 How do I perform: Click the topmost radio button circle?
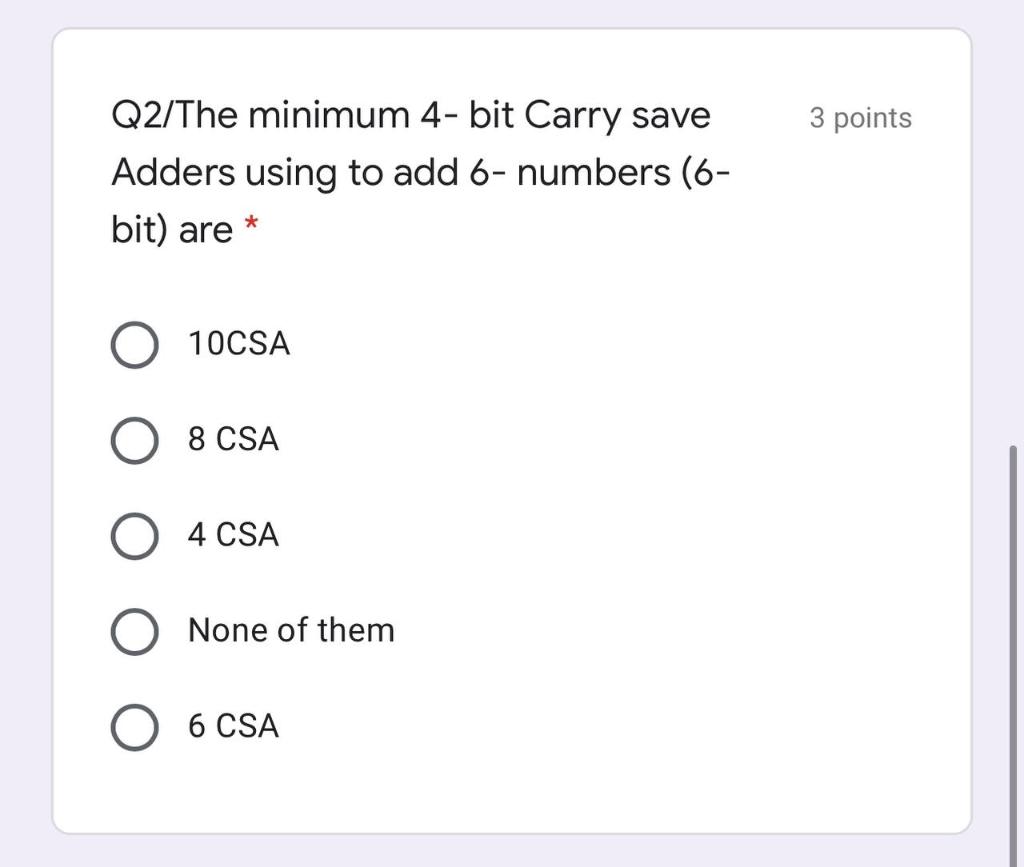click(x=135, y=344)
